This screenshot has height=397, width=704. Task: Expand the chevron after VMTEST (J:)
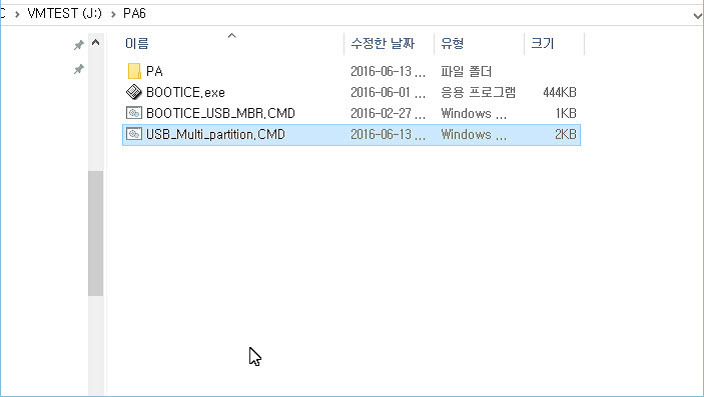(113, 14)
